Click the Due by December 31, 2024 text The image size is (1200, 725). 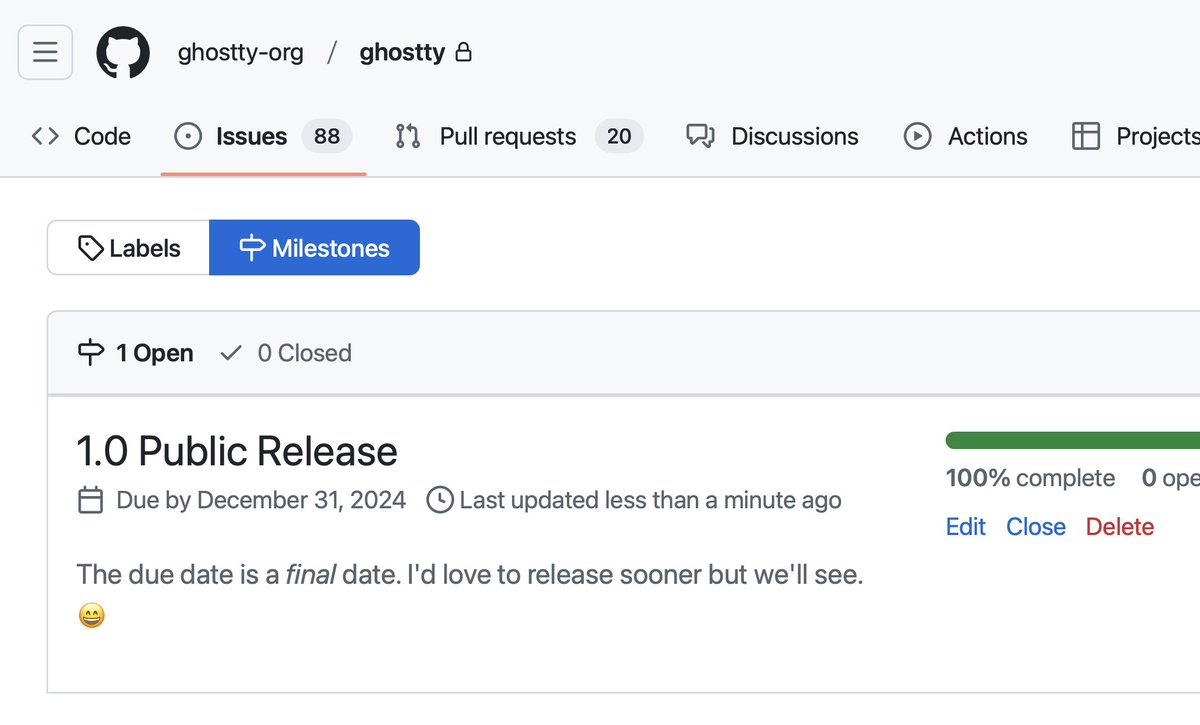click(x=261, y=500)
